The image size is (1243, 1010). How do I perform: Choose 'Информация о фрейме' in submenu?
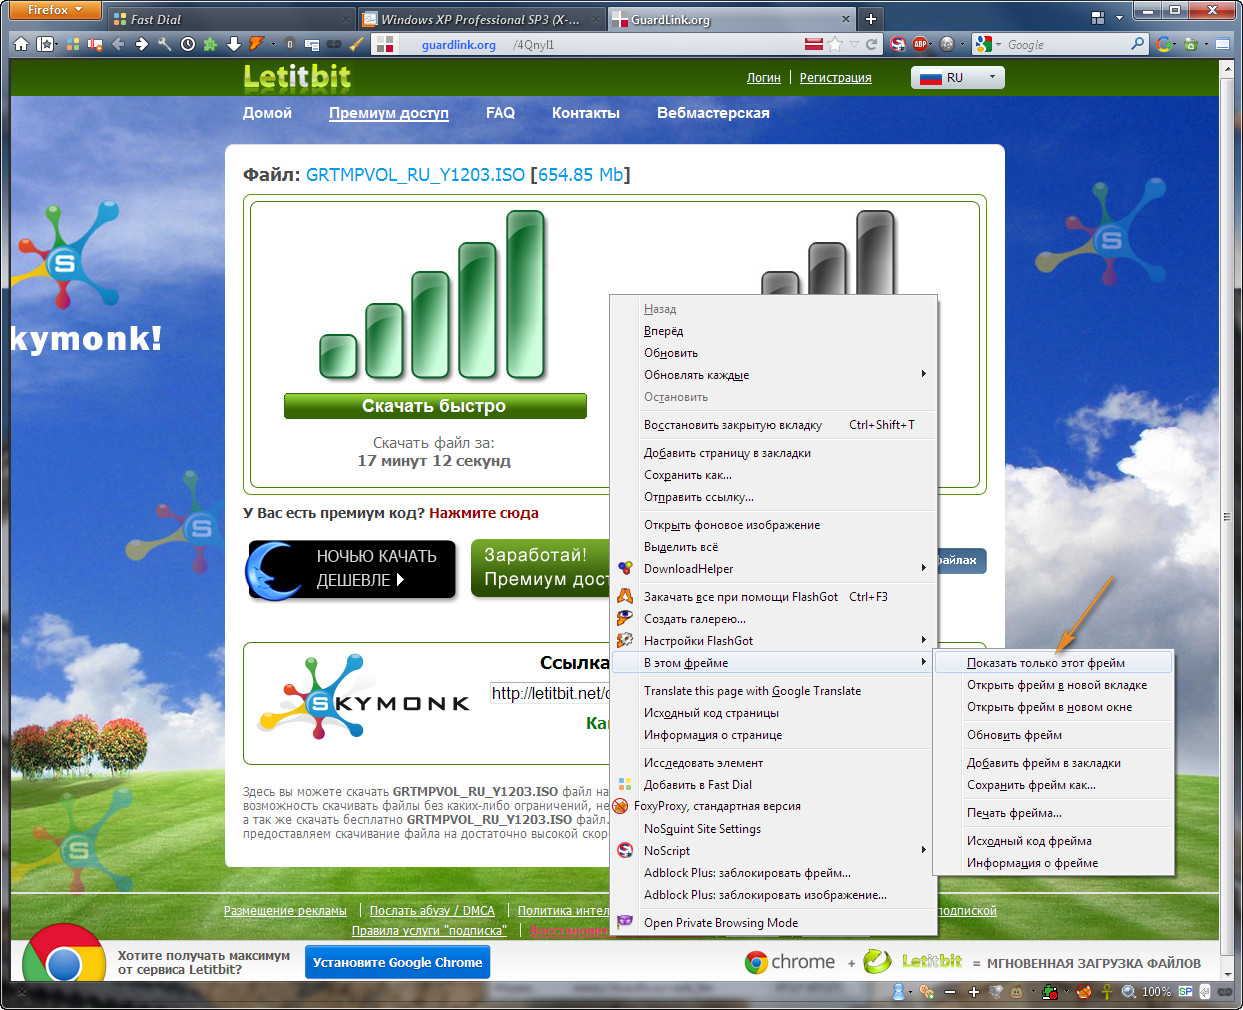(x=1054, y=863)
